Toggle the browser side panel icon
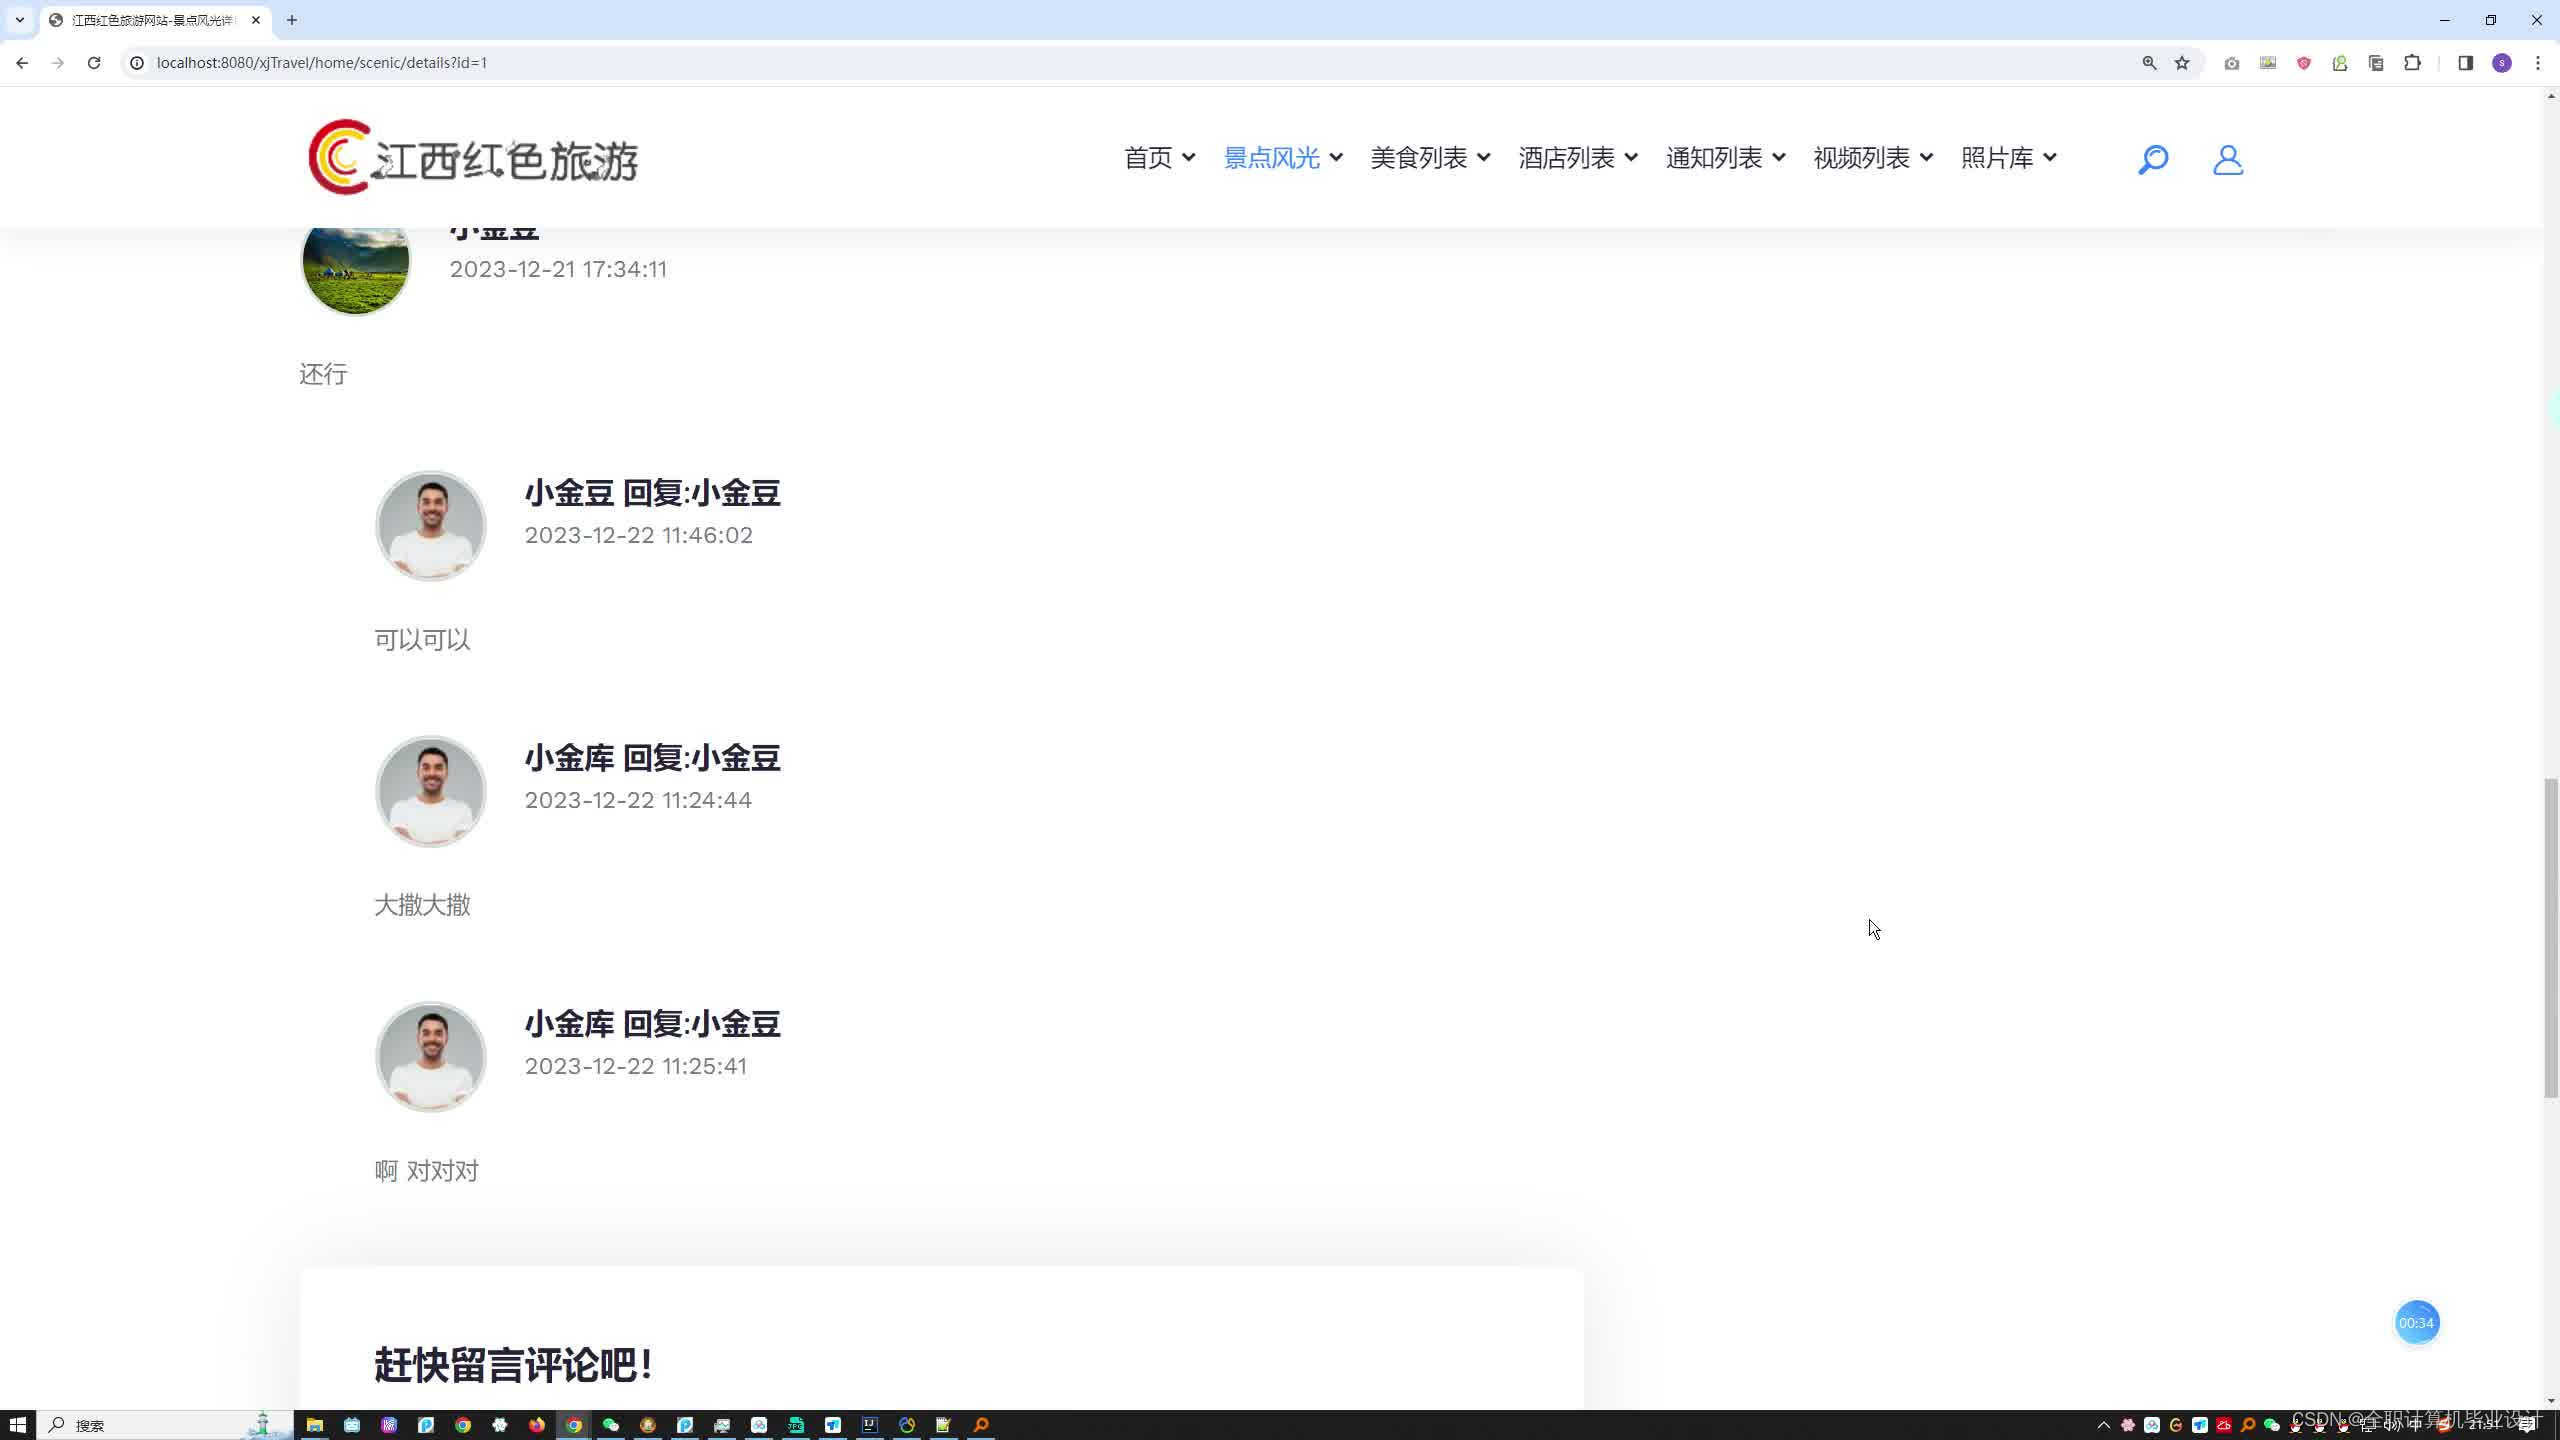The image size is (2560, 1440). point(2465,63)
